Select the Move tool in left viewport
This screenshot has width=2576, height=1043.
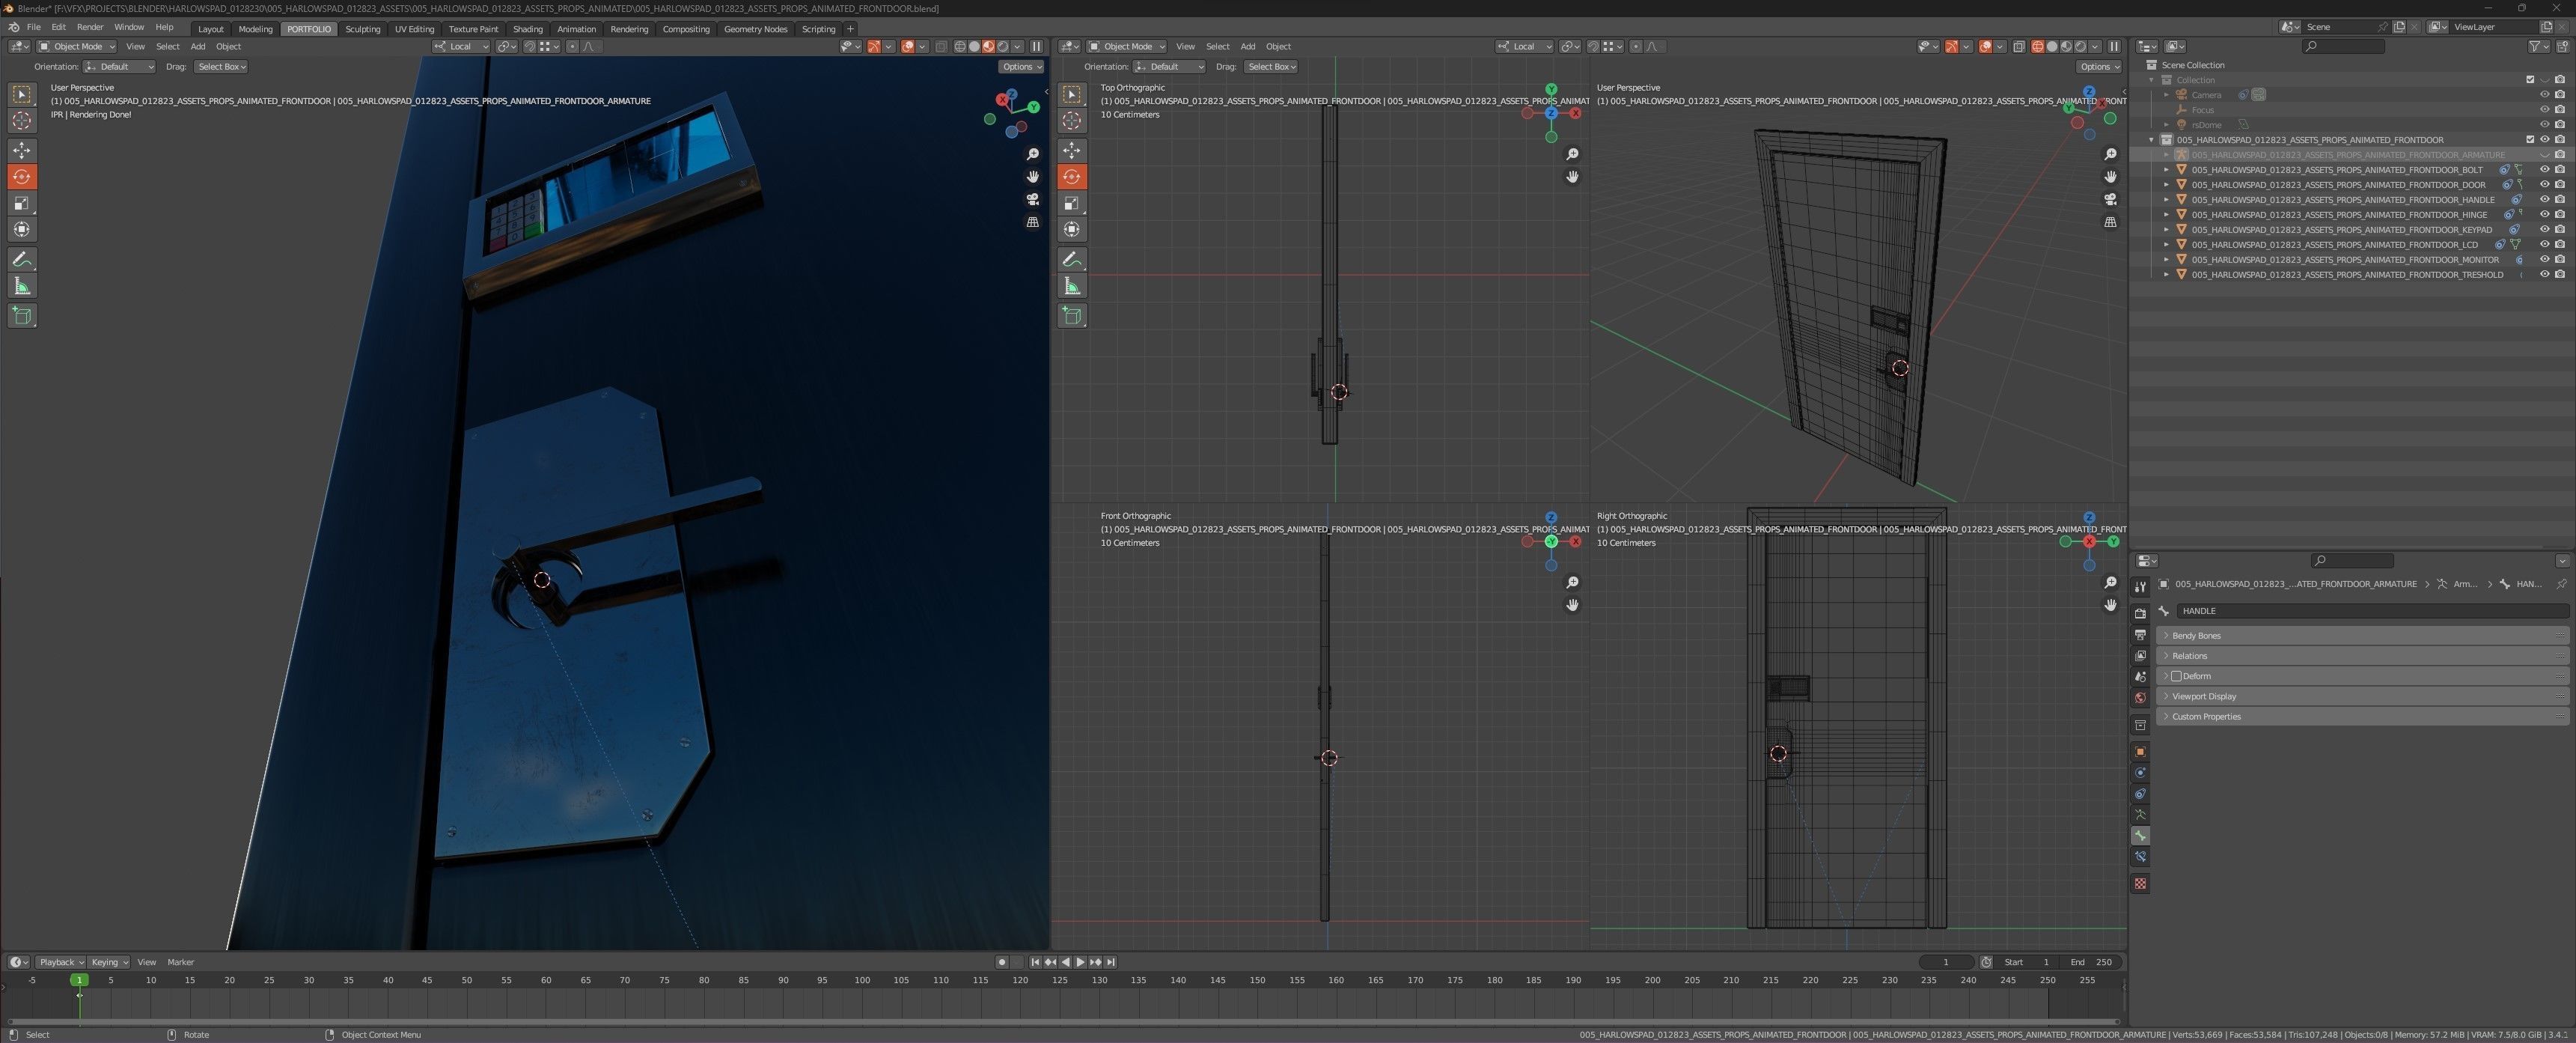click(21, 150)
